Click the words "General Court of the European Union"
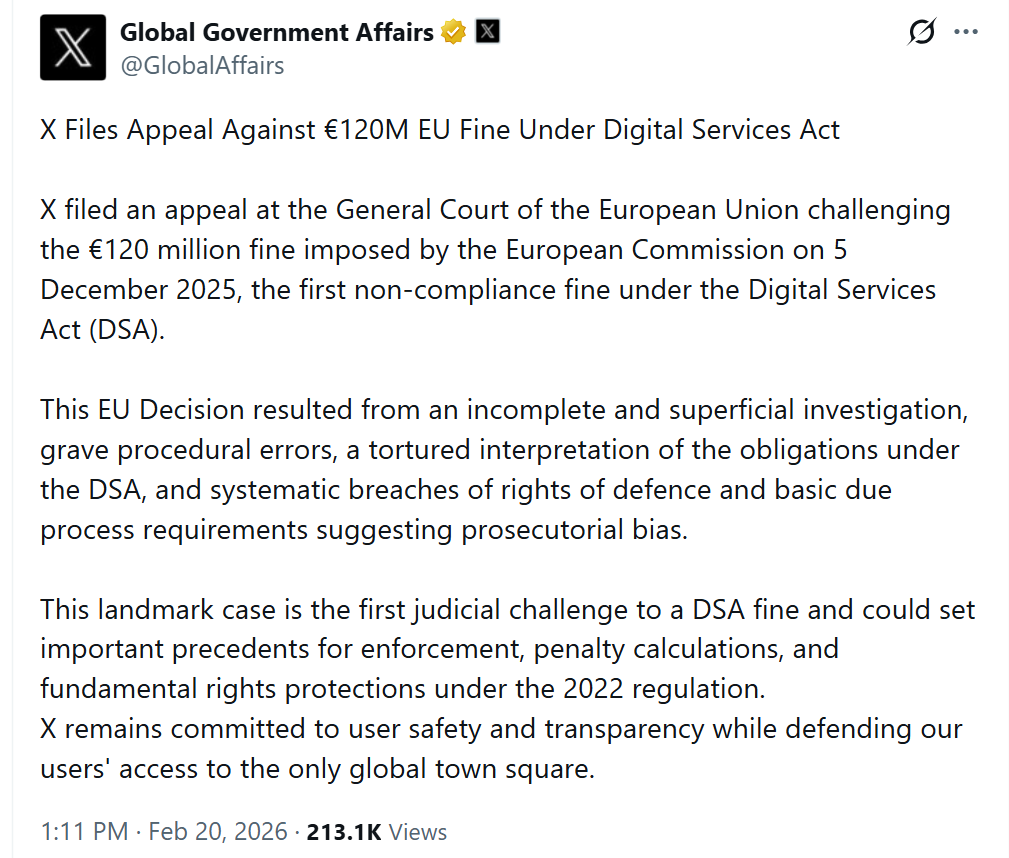The width and height of the screenshot is (1009, 858). click(x=567, y=211)
